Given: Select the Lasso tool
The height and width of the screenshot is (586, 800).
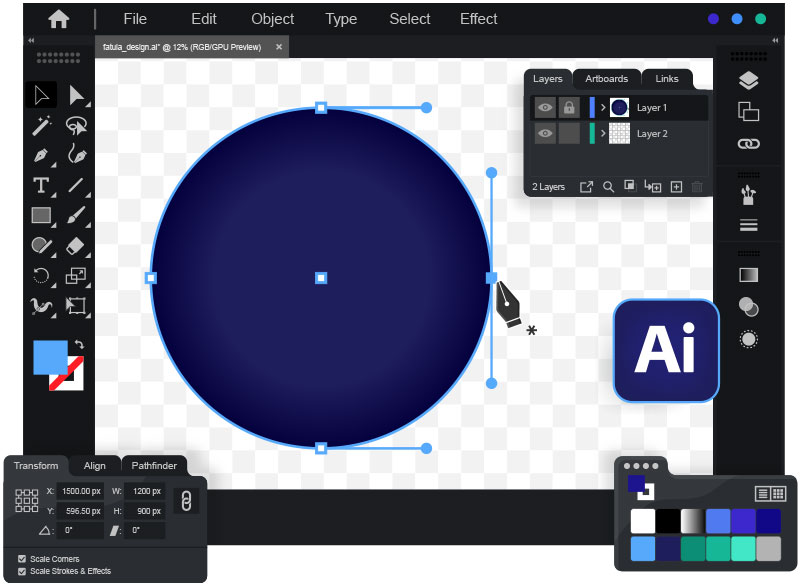Looking at the screenshot, I should click(76, 125).
